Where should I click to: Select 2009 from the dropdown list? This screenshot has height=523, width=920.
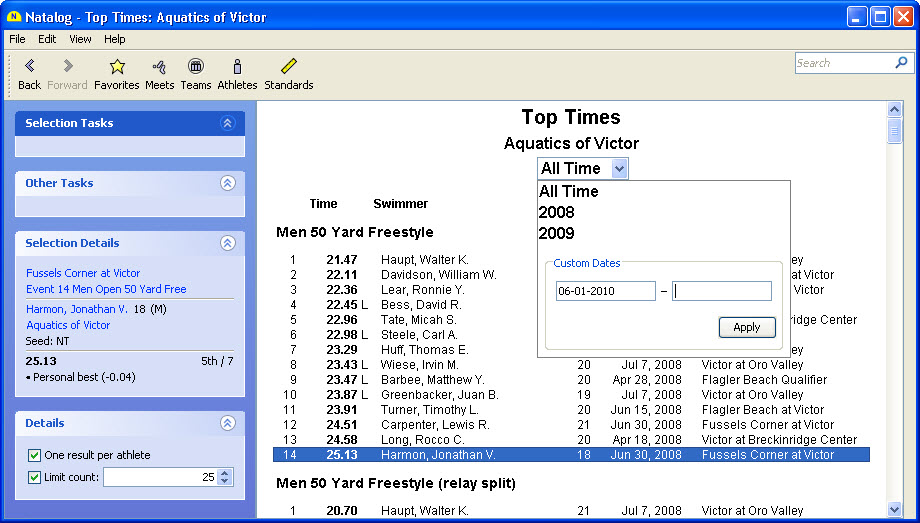557,234
